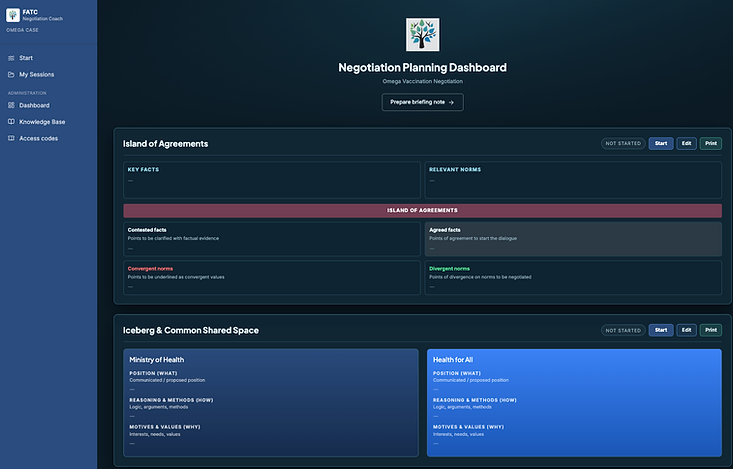The width and height of the screenshot is (733, 469).
Task: Click REASONING & METHODS under Health for All
Action: click(474, 400)
